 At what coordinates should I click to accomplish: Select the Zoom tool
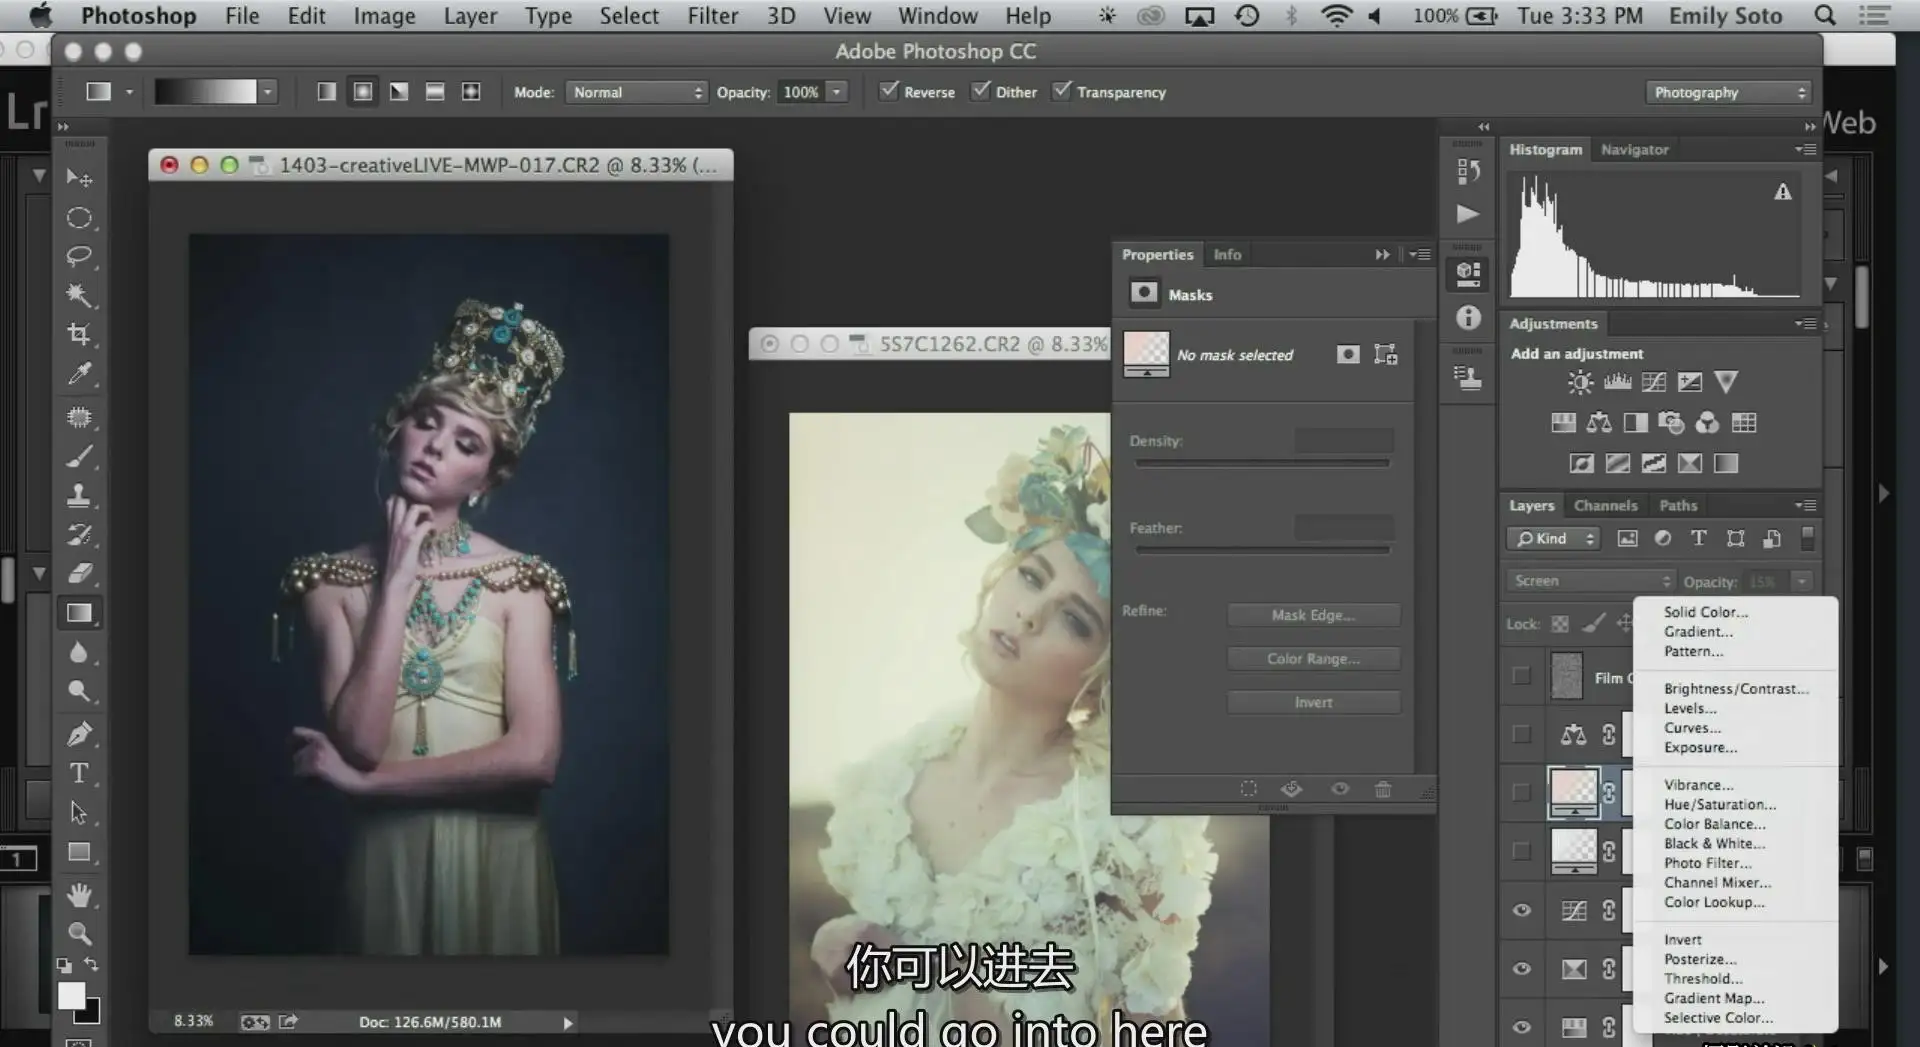coord(79,934)
